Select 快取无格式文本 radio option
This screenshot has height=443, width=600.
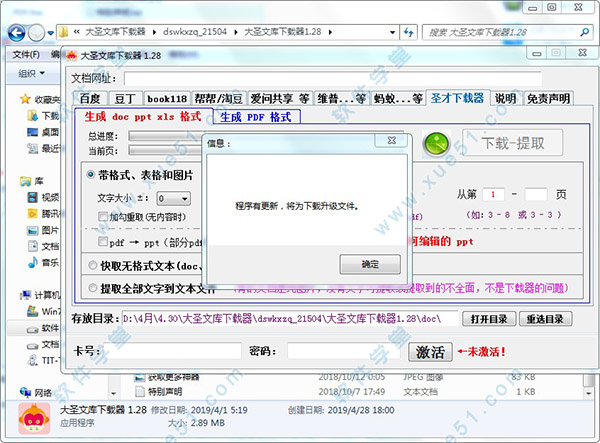click(93, 265)
